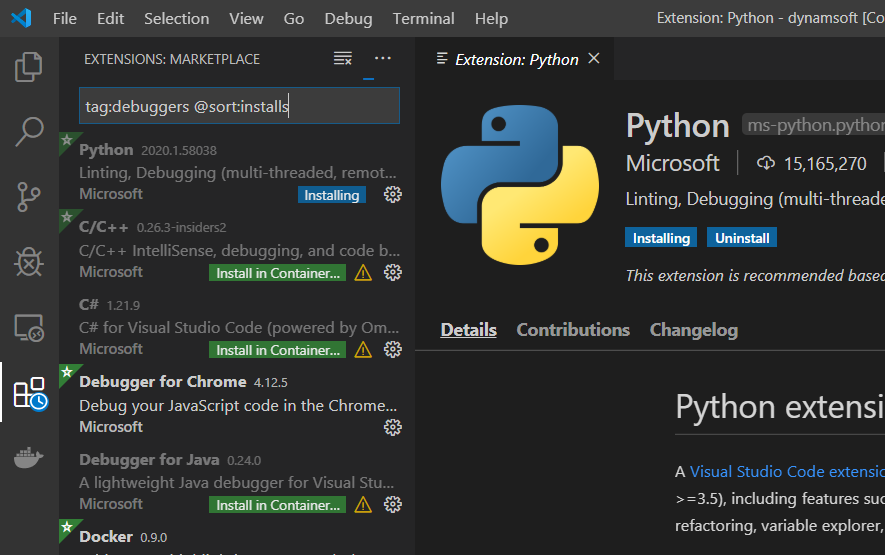The image size is (885, 555).
Task: Clear extensions search results icon
Action: click(x=343, y=59)
